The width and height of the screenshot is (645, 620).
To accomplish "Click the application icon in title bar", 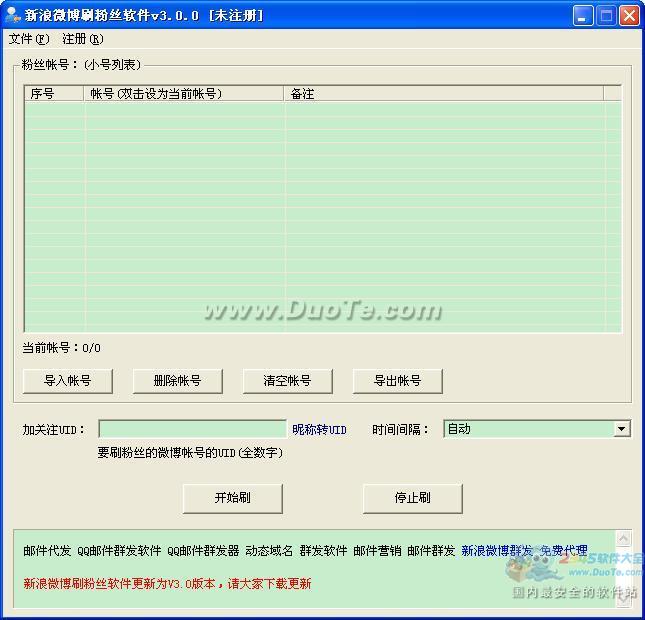I will 12,15.
